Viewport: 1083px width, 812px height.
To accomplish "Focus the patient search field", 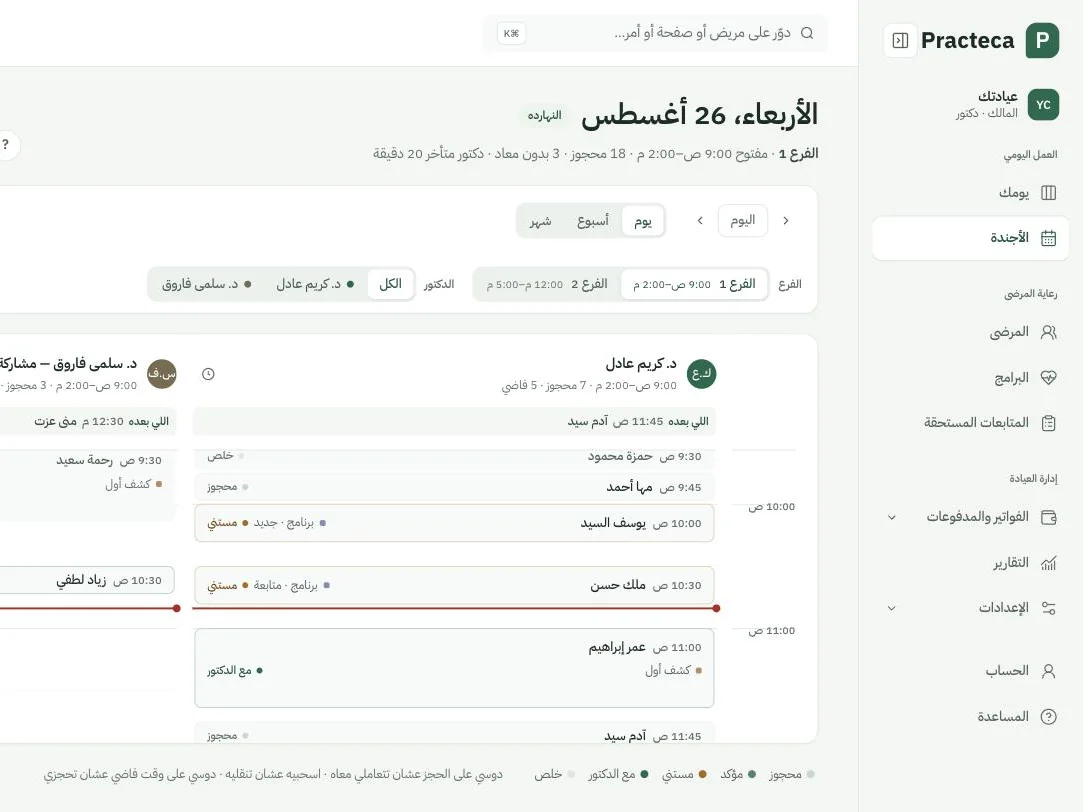I will coord(655,33).
